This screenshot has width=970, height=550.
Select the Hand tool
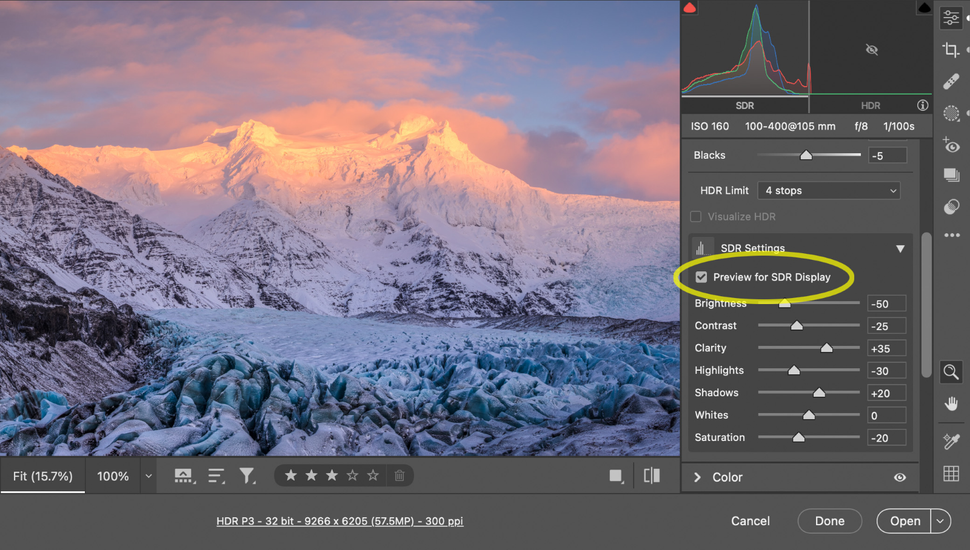coord(951,404)
